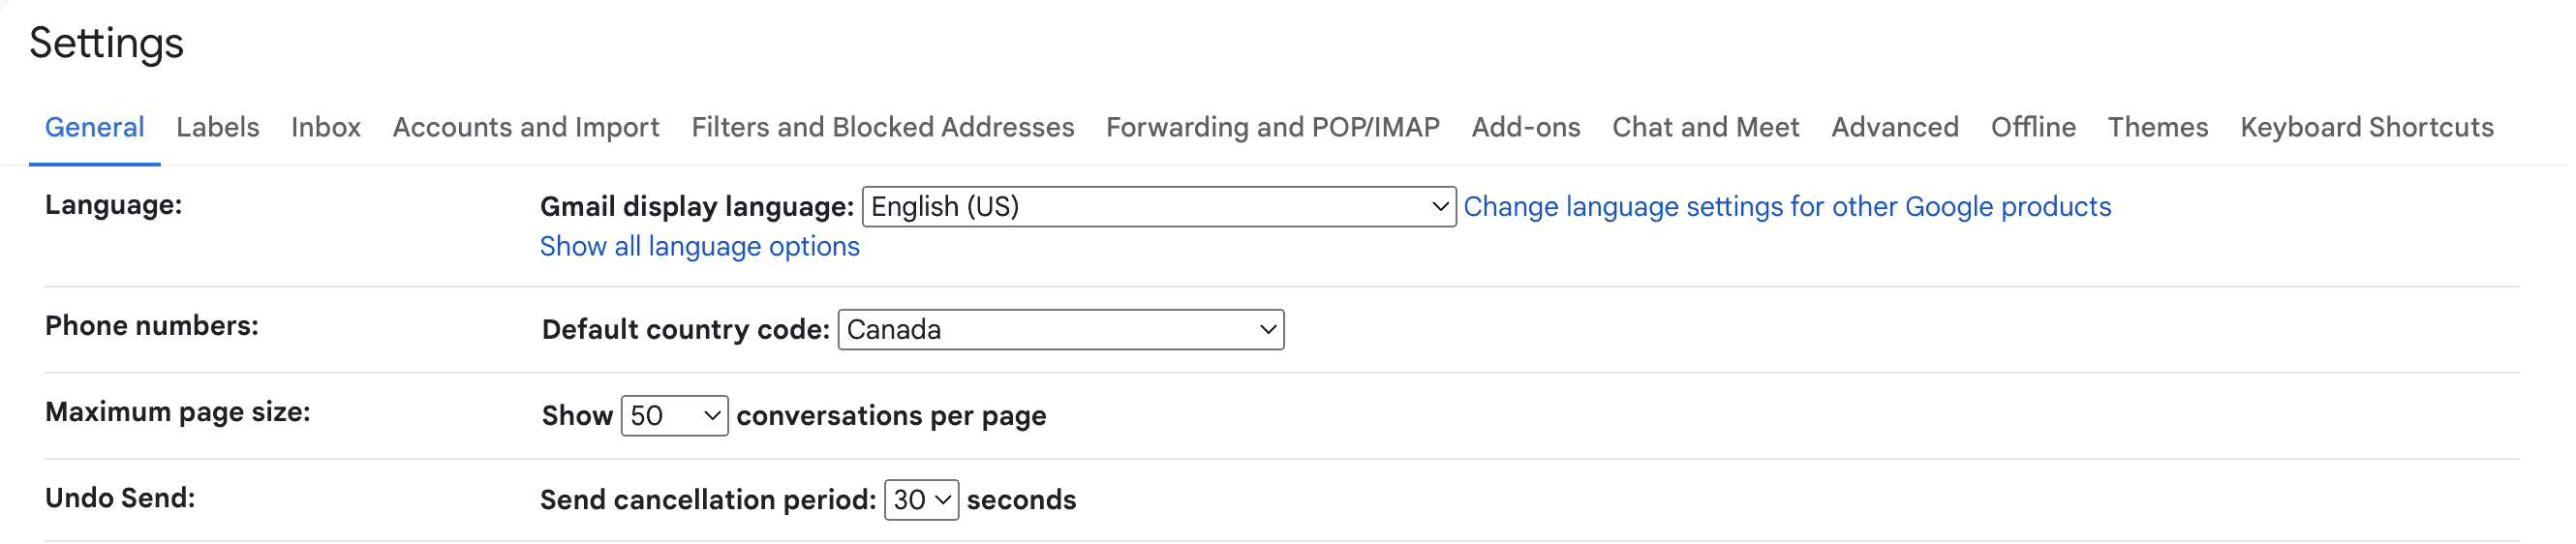Switch to the Add-ons tab
This screenshot has height=544, width=2576.
(1526, 127)
